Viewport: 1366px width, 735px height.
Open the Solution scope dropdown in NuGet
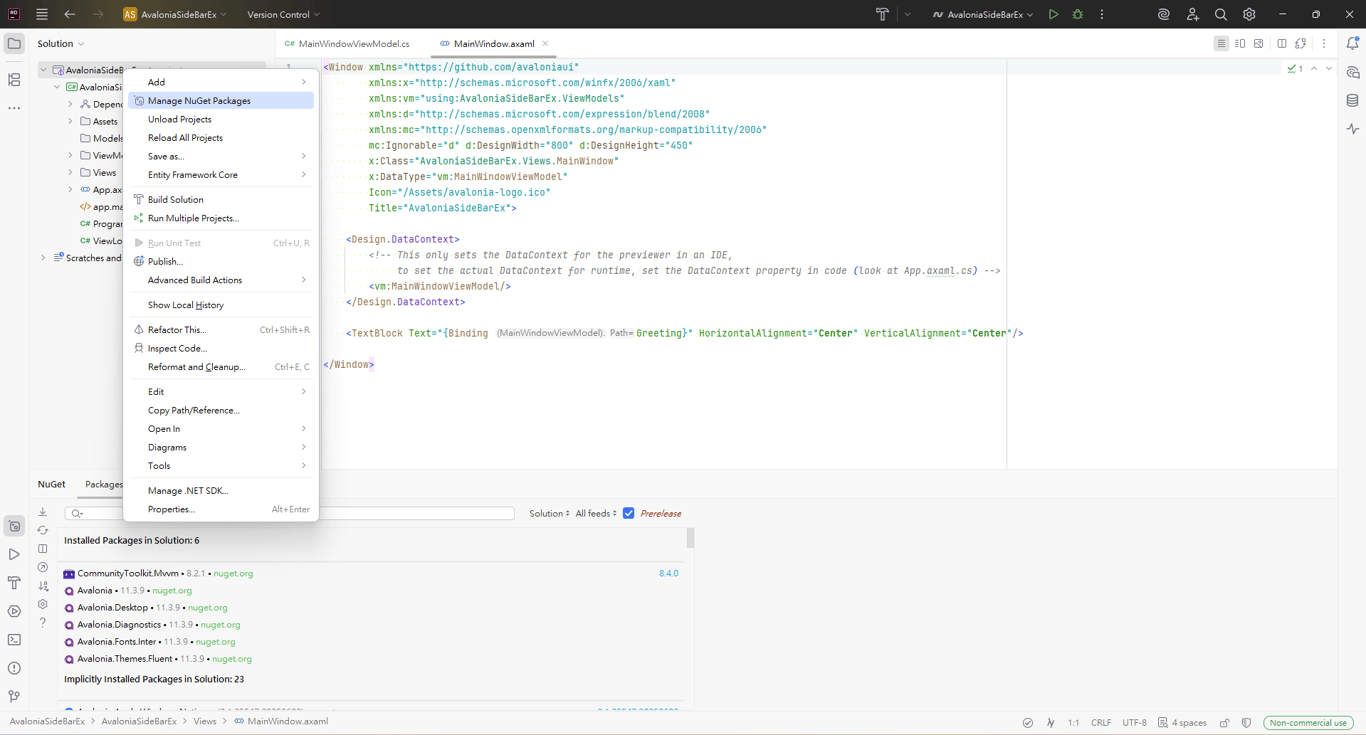click(x=549, y=514)
